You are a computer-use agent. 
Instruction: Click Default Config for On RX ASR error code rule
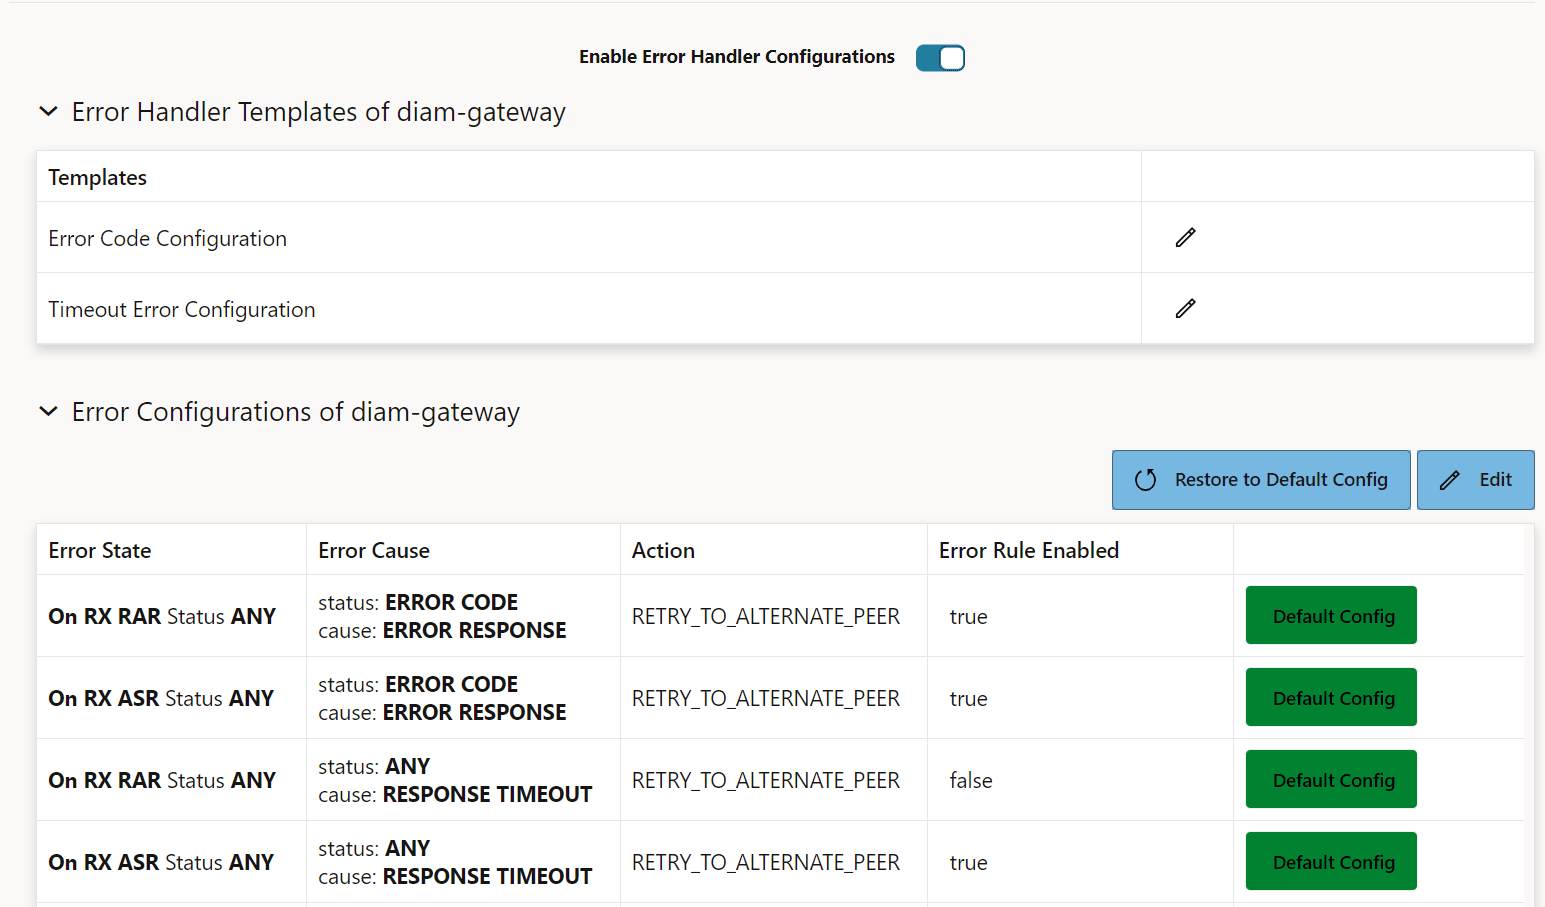(1331, 697)
